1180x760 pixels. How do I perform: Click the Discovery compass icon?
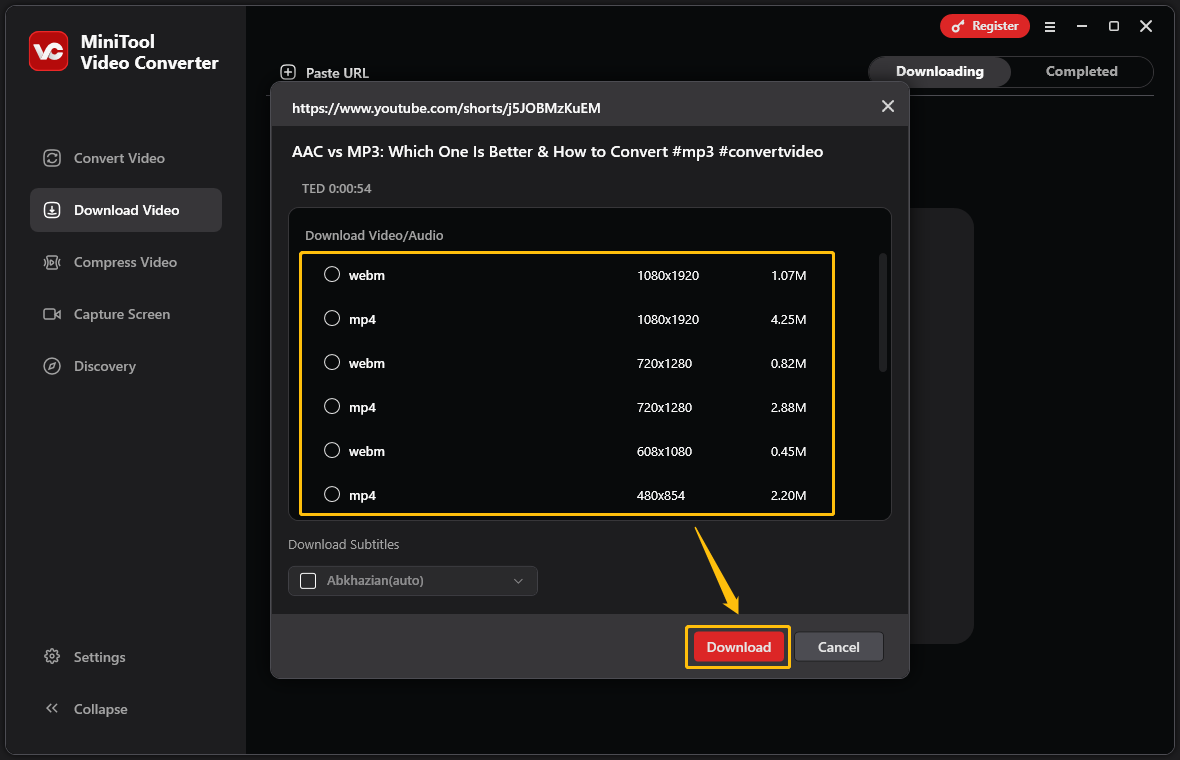click(x=52, y=366)
